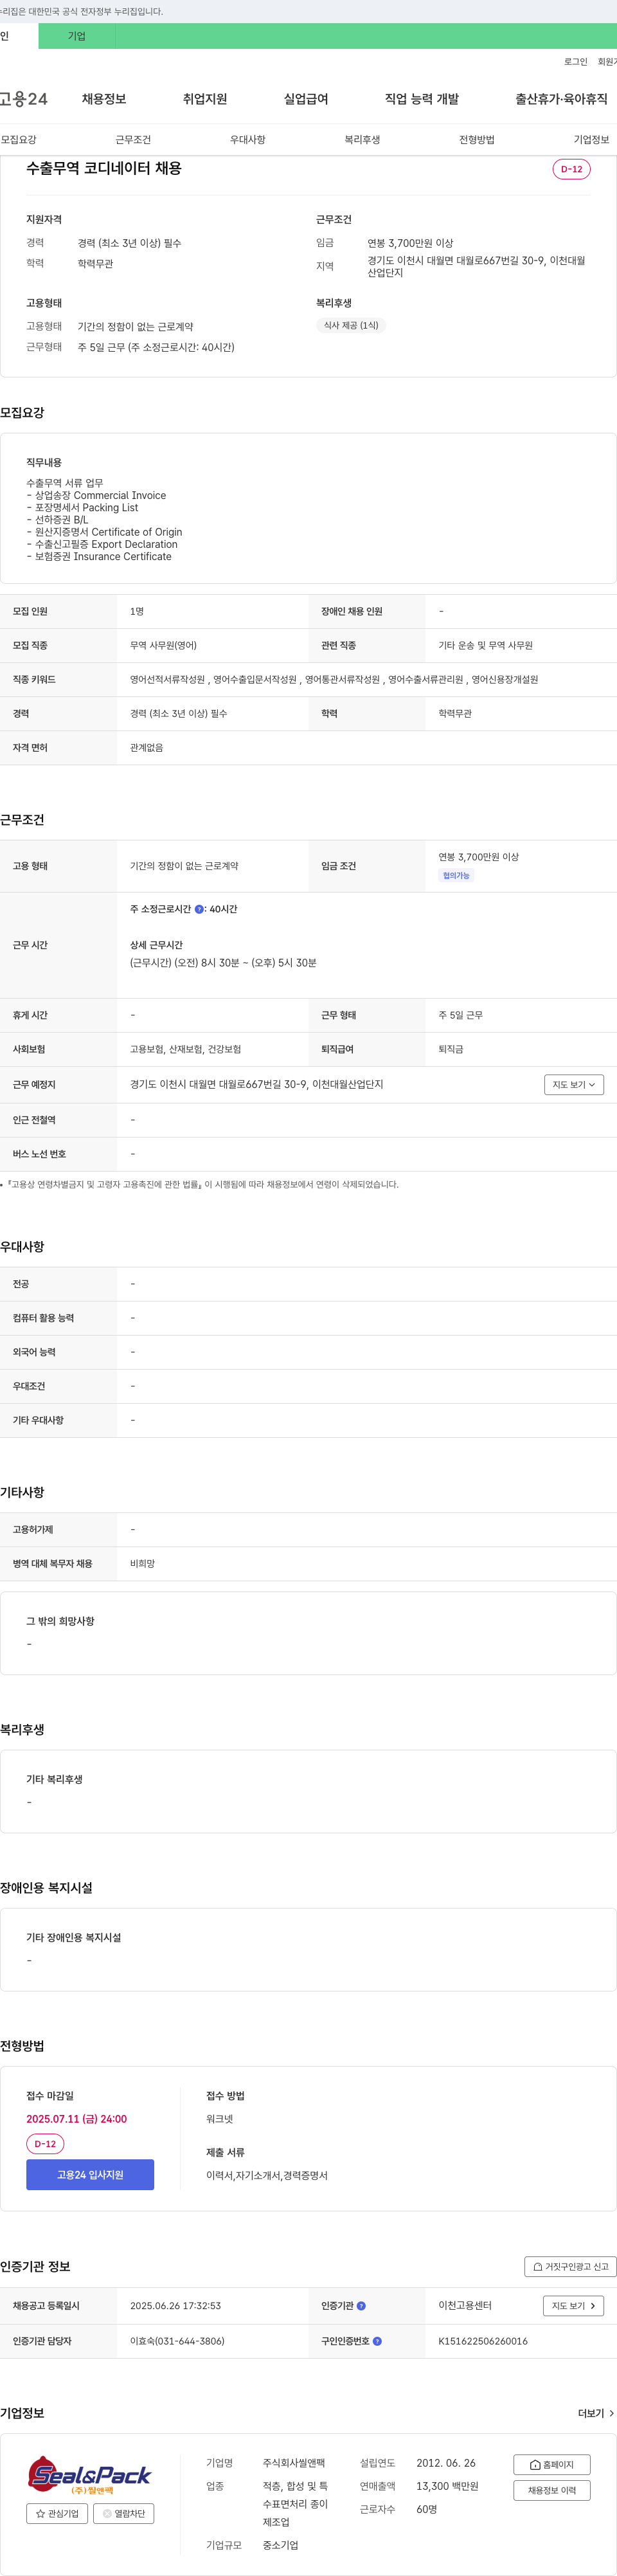The width and height of the screenshot is (617, 2576).
Task: Click the 식사 제공 (1식) benefit tag
Action: coord(351,325)
